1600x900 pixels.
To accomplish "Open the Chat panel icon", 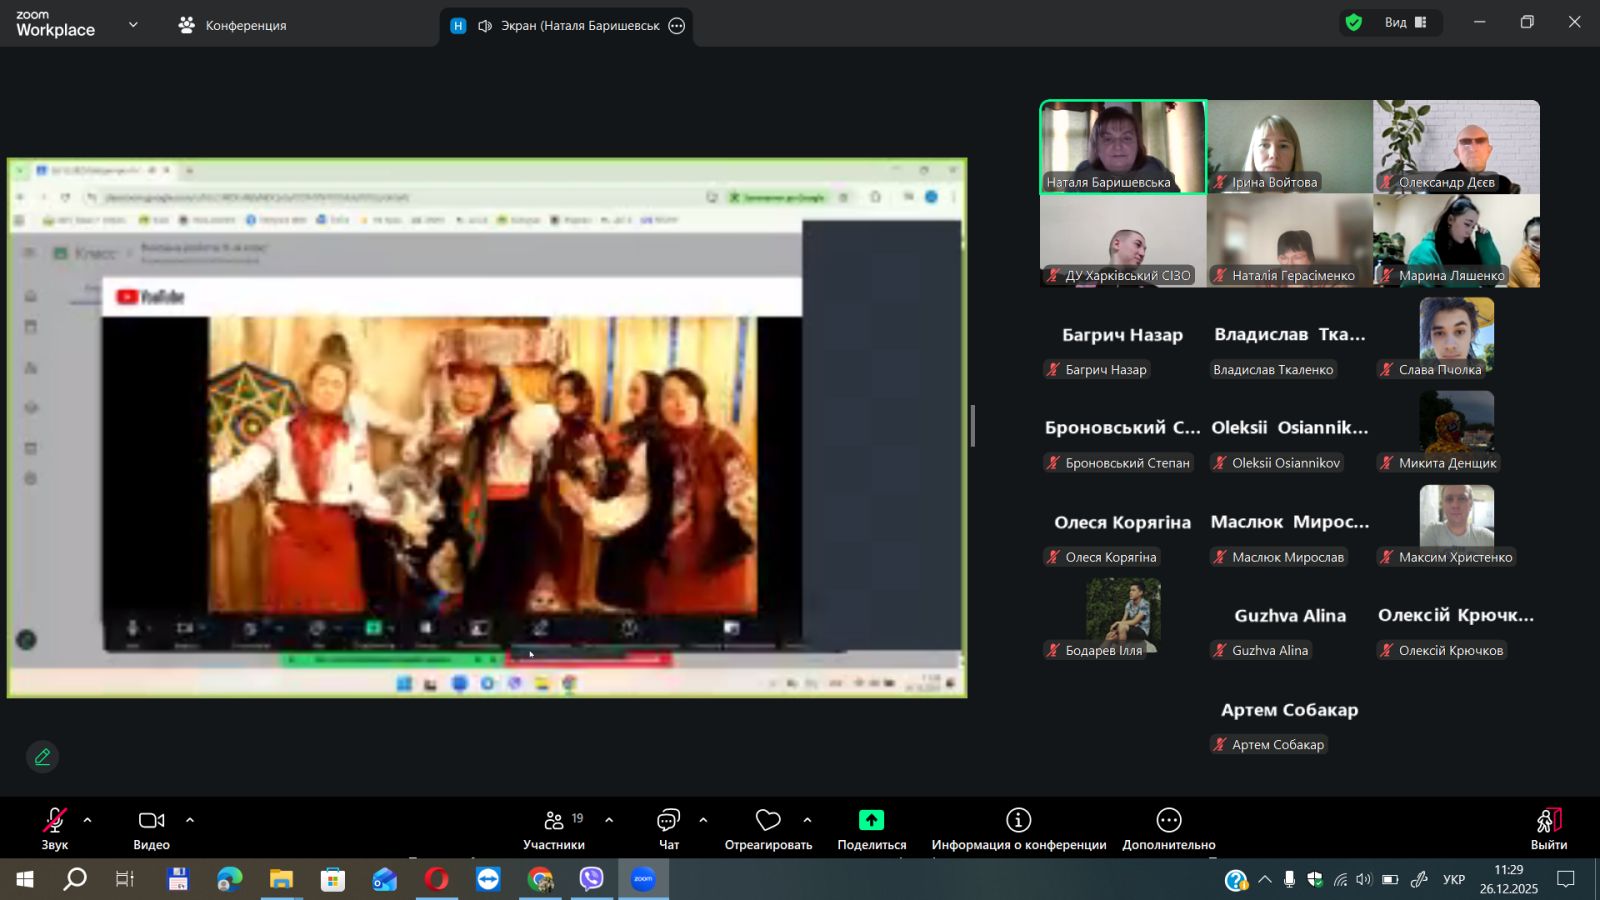I will (668, 821).
